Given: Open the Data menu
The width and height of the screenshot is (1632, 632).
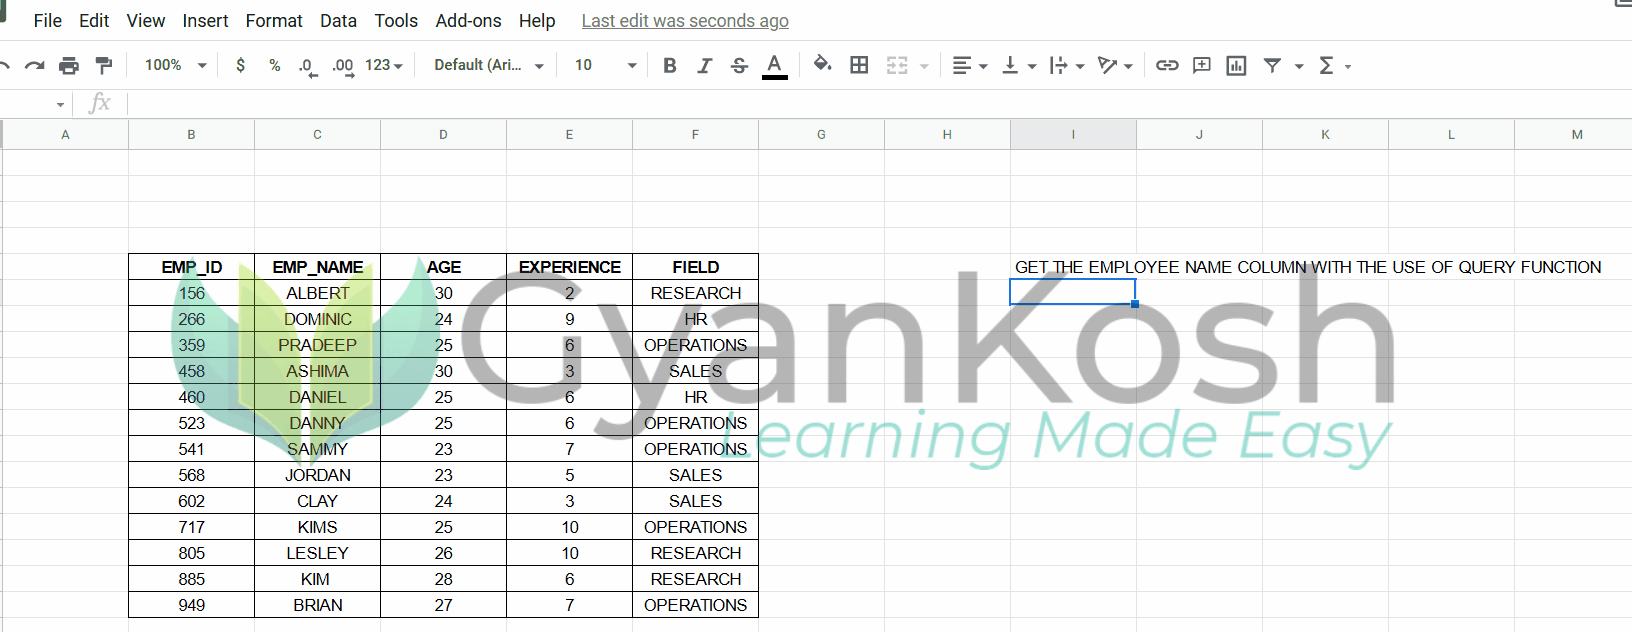Looking at the screenshot, I should coord(338,20).
